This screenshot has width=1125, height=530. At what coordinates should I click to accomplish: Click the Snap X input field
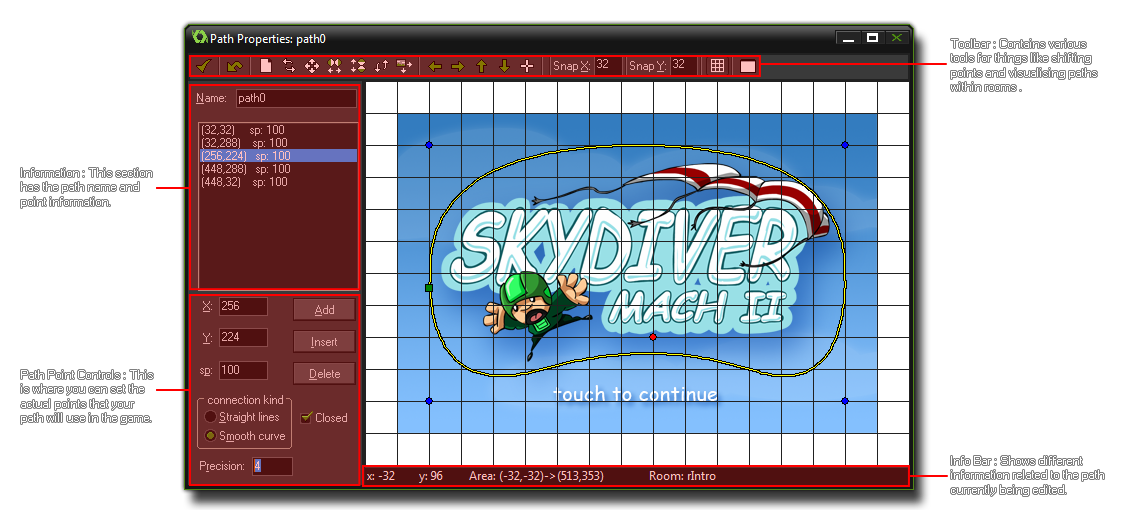(607, 66)
